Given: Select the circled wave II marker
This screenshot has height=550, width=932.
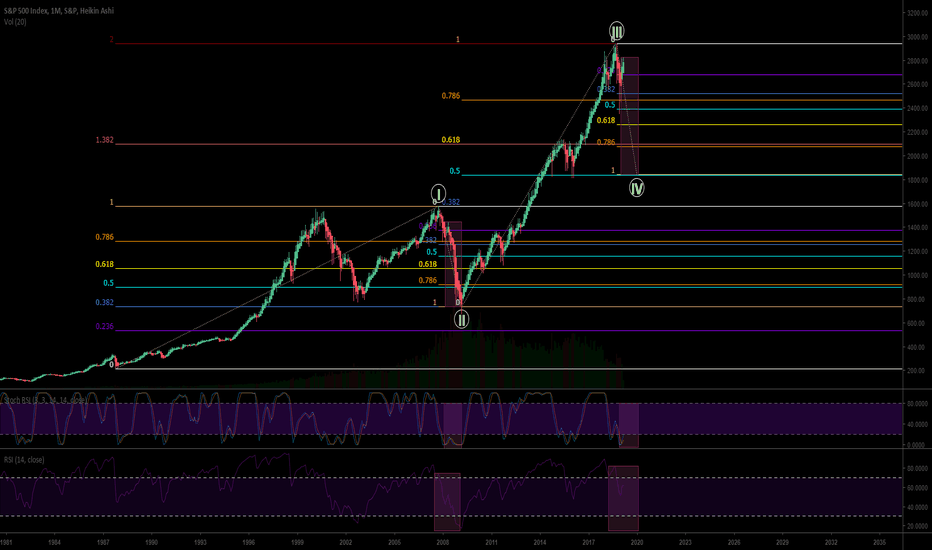Looking at the screenshot, I should tap(461, 320).
